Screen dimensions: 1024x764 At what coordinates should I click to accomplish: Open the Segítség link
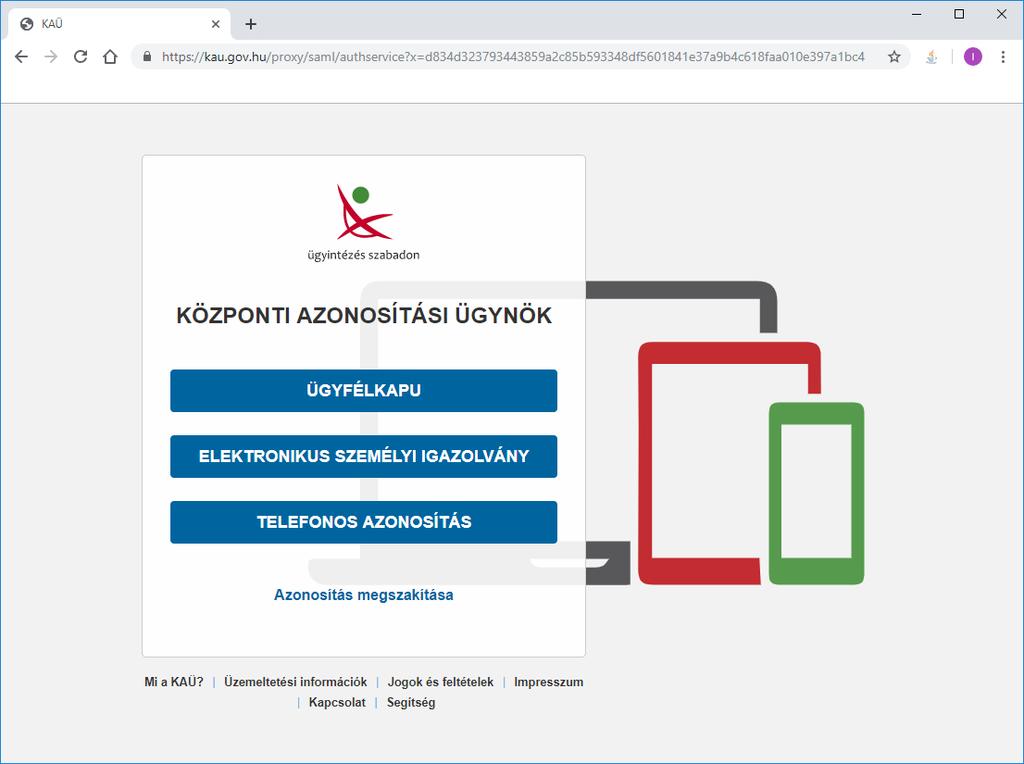pyautogui.click(x=411, y=703)
